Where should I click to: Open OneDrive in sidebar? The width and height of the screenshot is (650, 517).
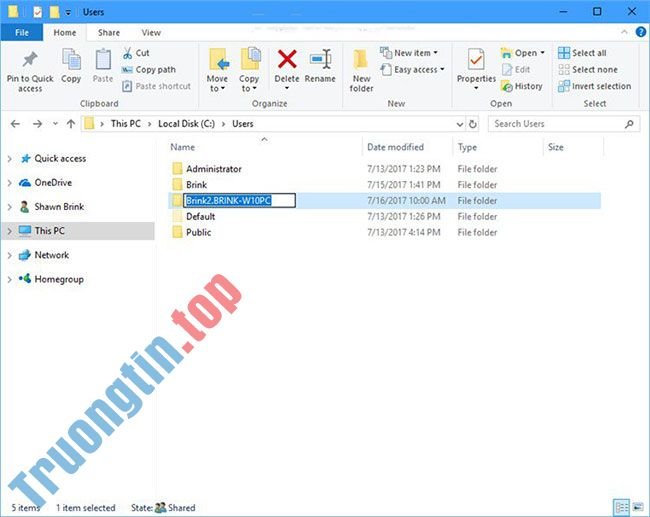pos(53,183)
